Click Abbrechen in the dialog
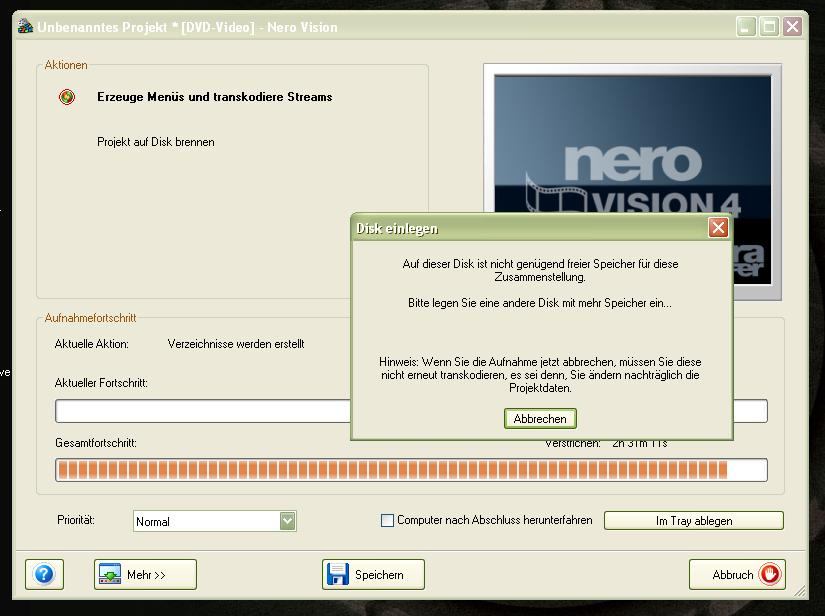825x616 pixels. coord(540,419)
